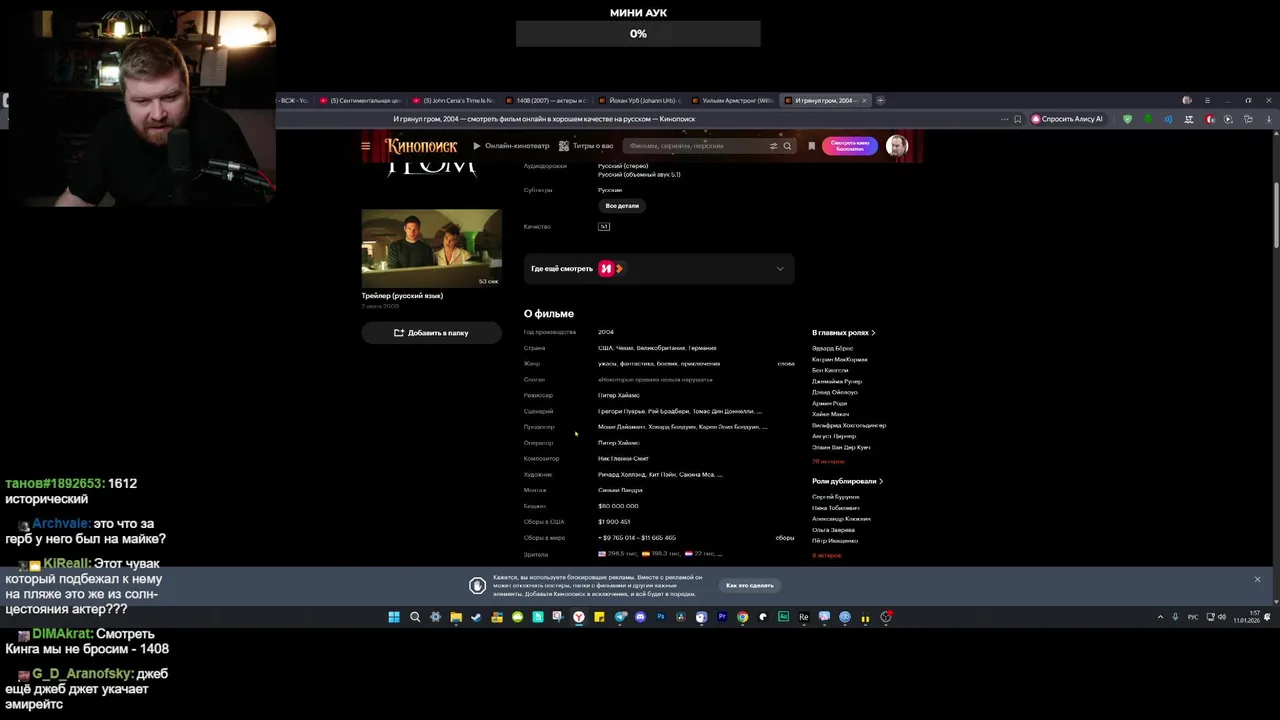Click the 2004 production year
1280x720 pixels.
(606, 332)
